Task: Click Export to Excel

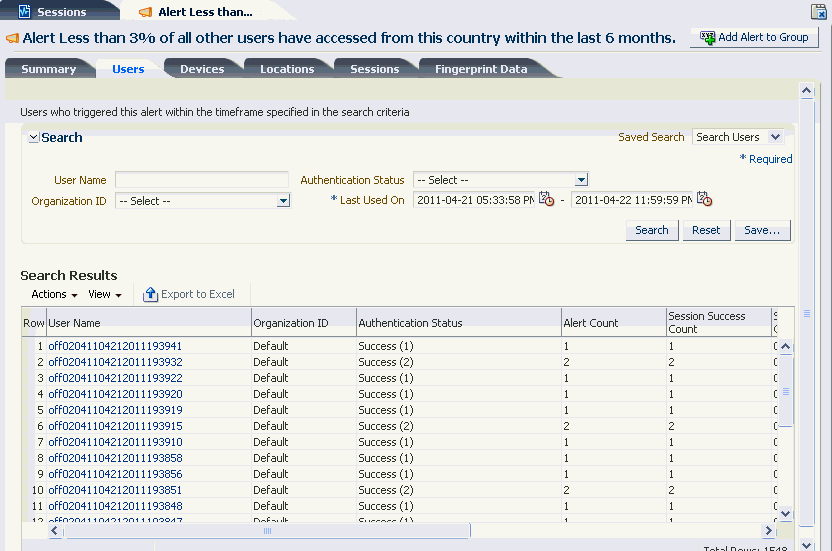Action: coord(189,294)
